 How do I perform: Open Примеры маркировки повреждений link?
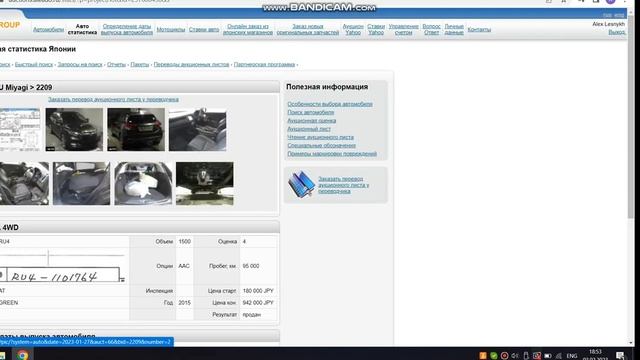[x=332, y=154]
